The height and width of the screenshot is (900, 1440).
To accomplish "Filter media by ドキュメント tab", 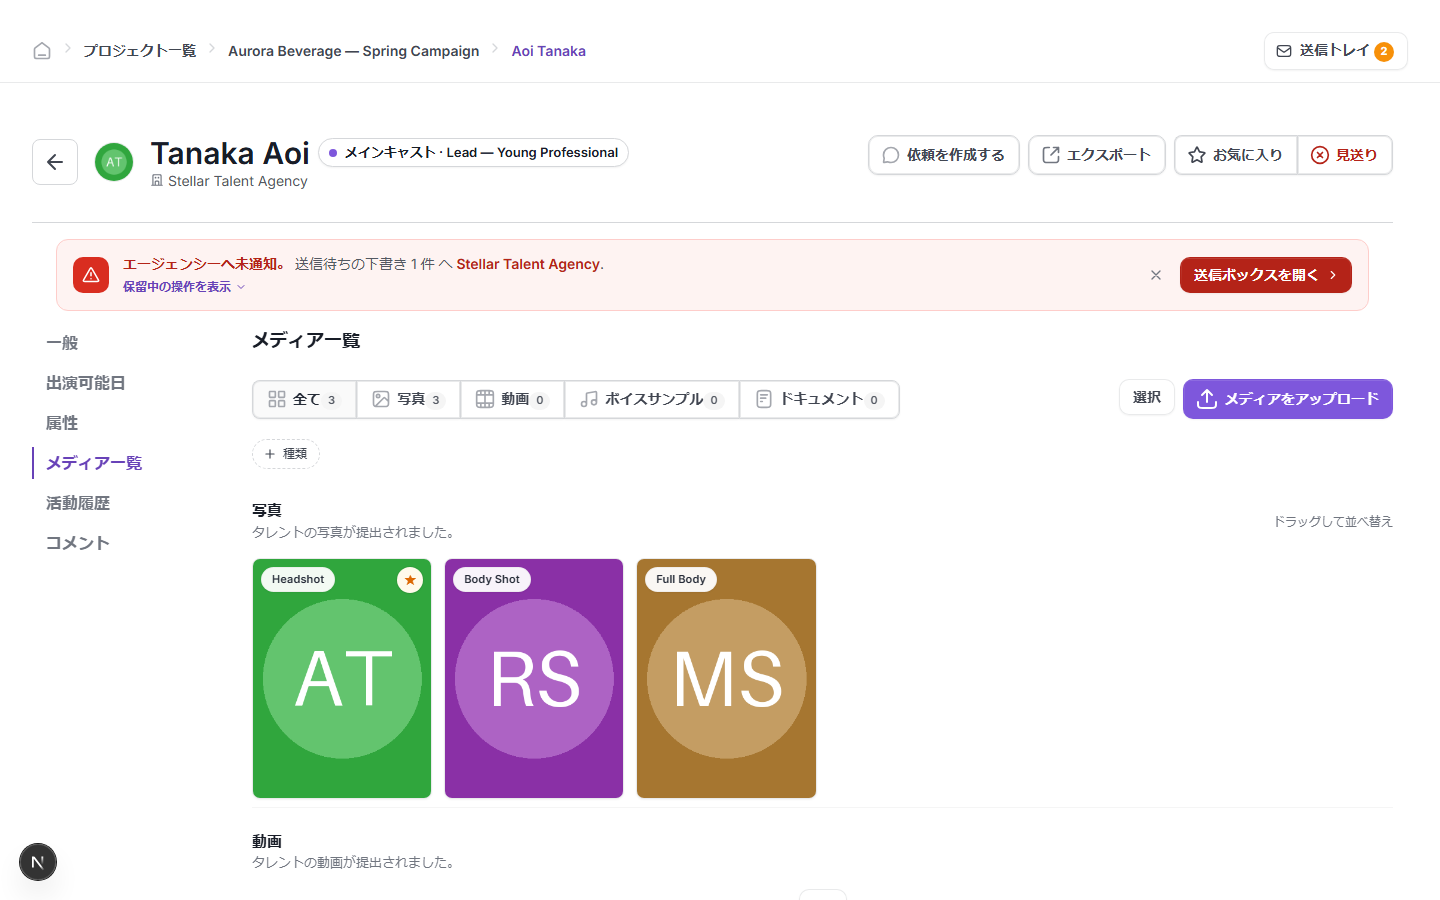I will point(819,399).
